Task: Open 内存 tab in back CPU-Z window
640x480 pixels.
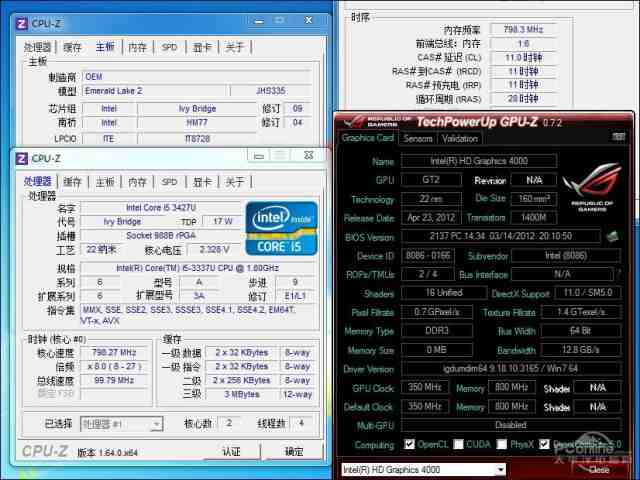Action: [x=137, y=47]
